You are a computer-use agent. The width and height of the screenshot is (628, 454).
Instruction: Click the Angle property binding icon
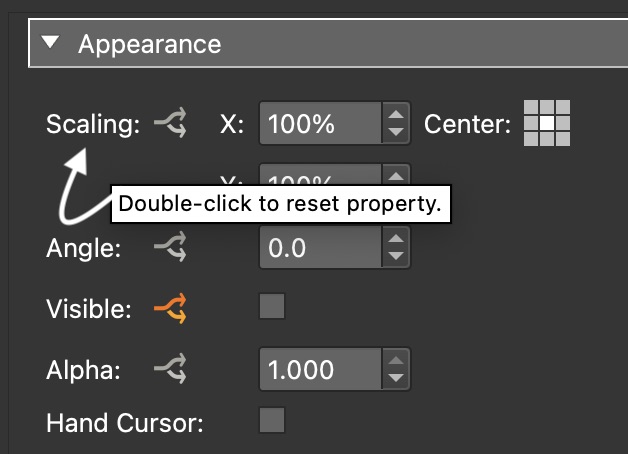pyautogui.click(x=170, y=249)
